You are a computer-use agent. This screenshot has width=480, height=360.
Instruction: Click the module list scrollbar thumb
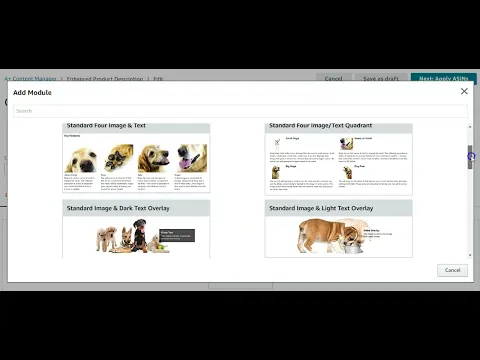pyautogui.click(x=470, y=157)
